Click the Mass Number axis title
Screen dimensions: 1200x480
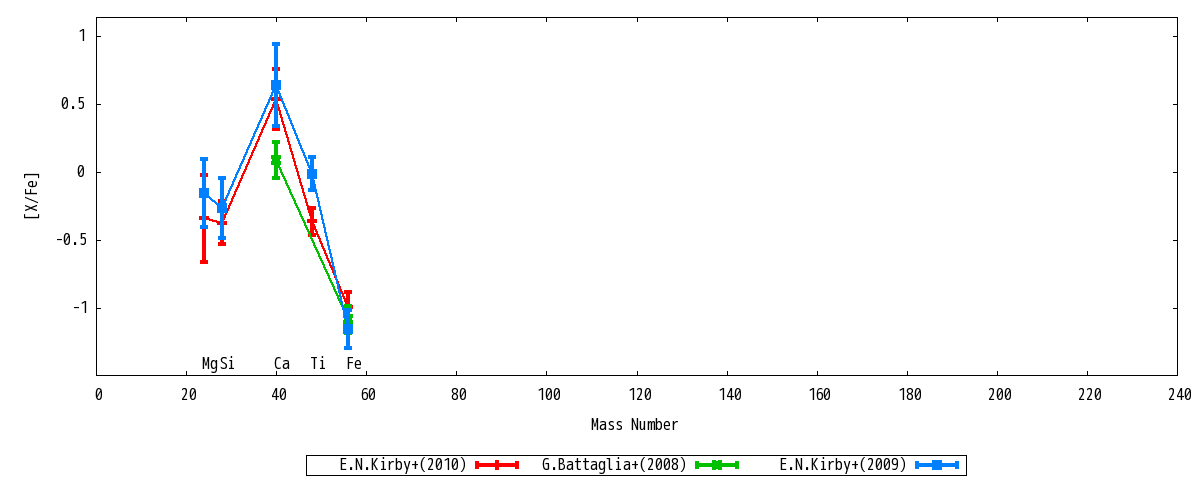point(634,425)
